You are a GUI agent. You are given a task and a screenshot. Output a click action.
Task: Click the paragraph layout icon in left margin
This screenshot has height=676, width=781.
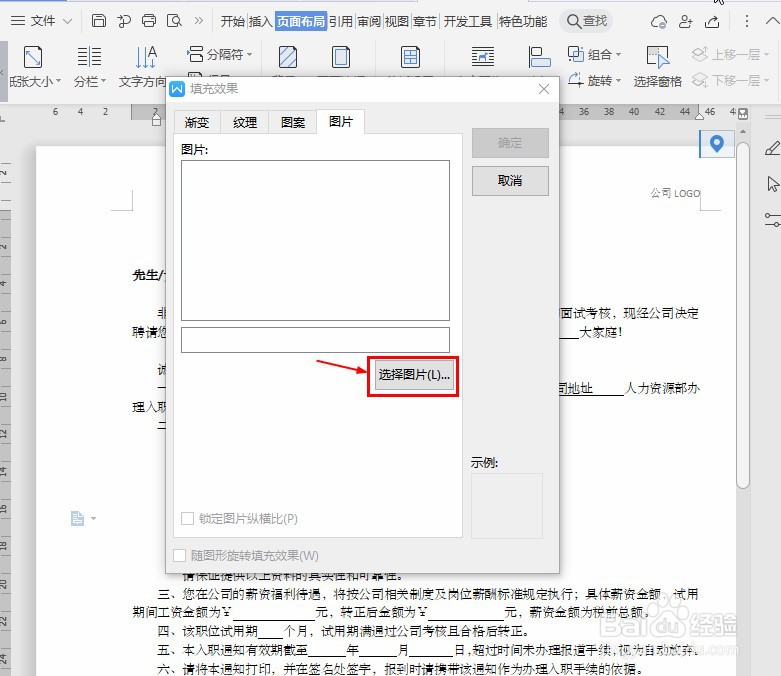click(x=78, y=519)
